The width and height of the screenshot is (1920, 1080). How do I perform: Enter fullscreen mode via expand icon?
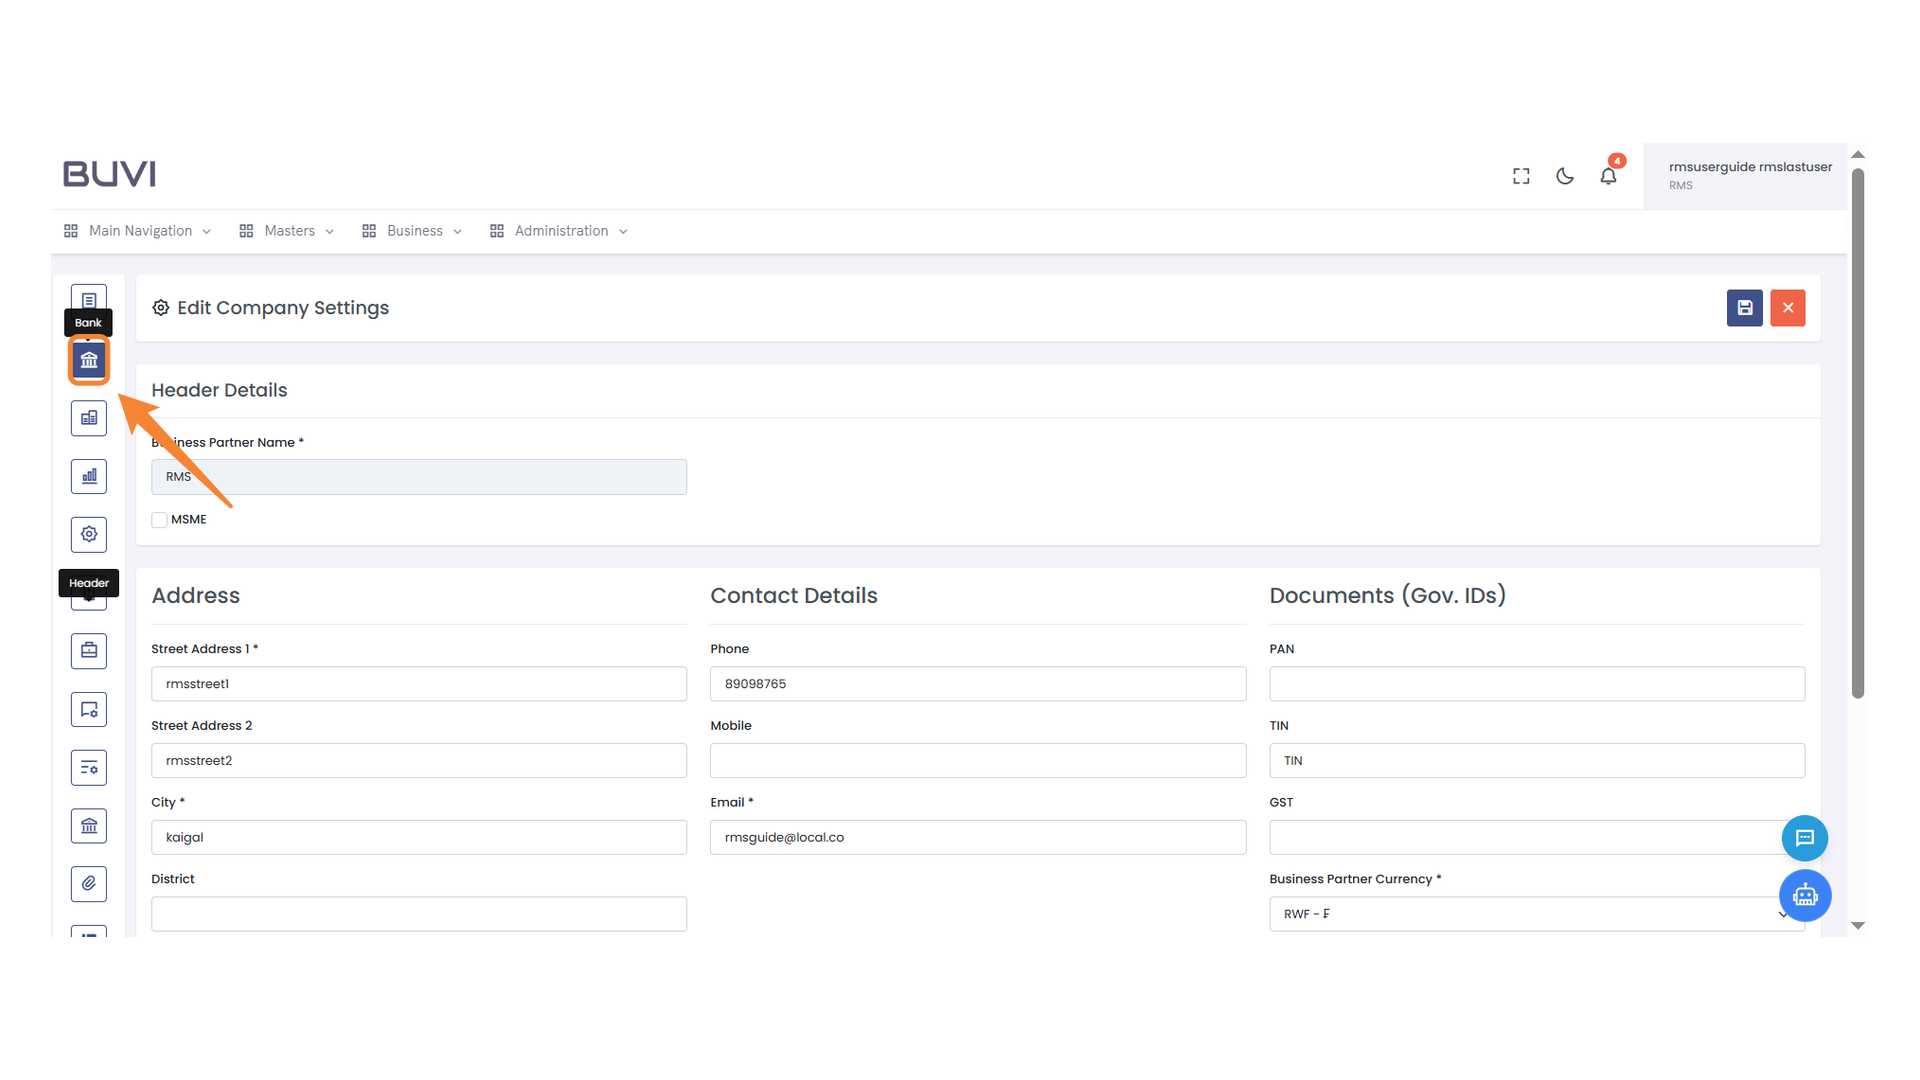coord(1521,176)
